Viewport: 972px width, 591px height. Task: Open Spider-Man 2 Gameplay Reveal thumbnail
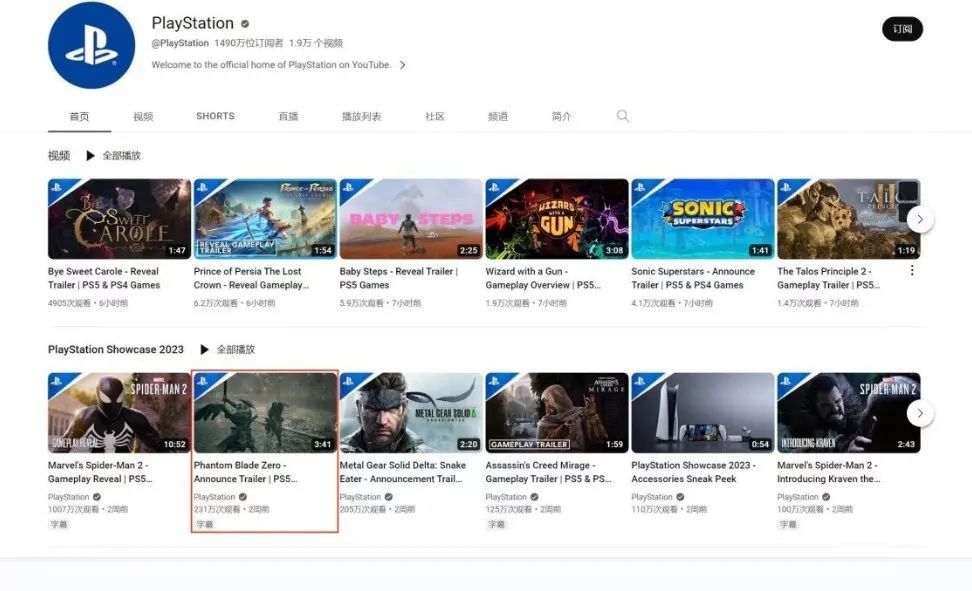[x=119, y=413]
